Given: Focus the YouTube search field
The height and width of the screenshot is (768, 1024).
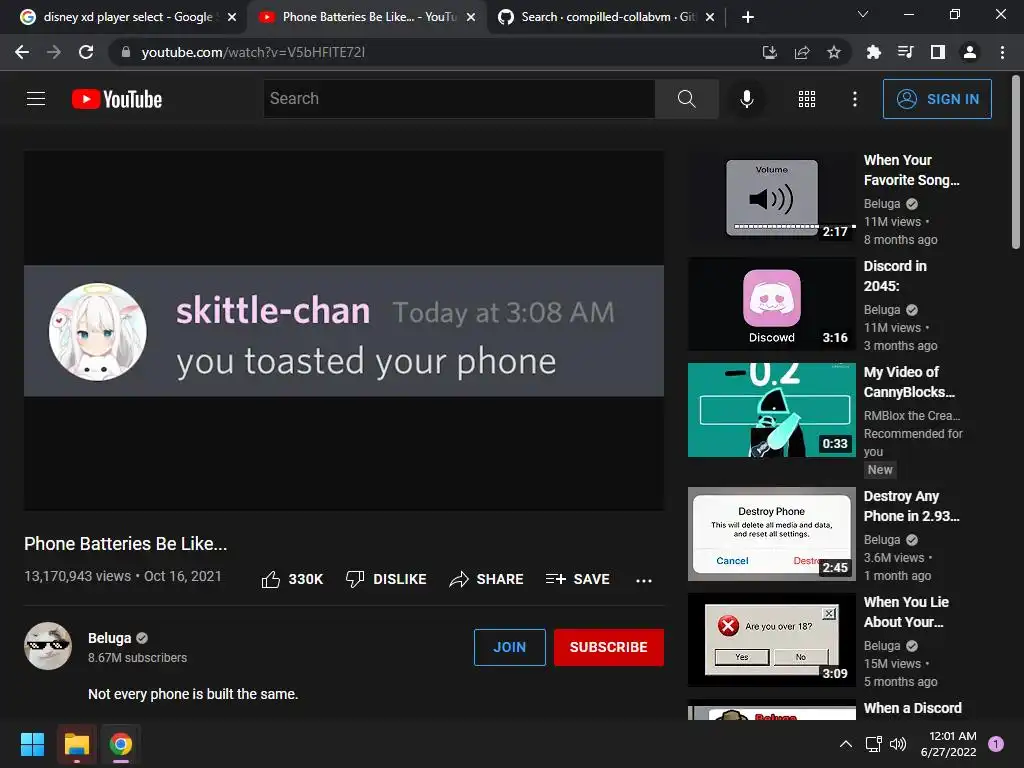Looking at the screenshot, I should [x=459, y=99].
